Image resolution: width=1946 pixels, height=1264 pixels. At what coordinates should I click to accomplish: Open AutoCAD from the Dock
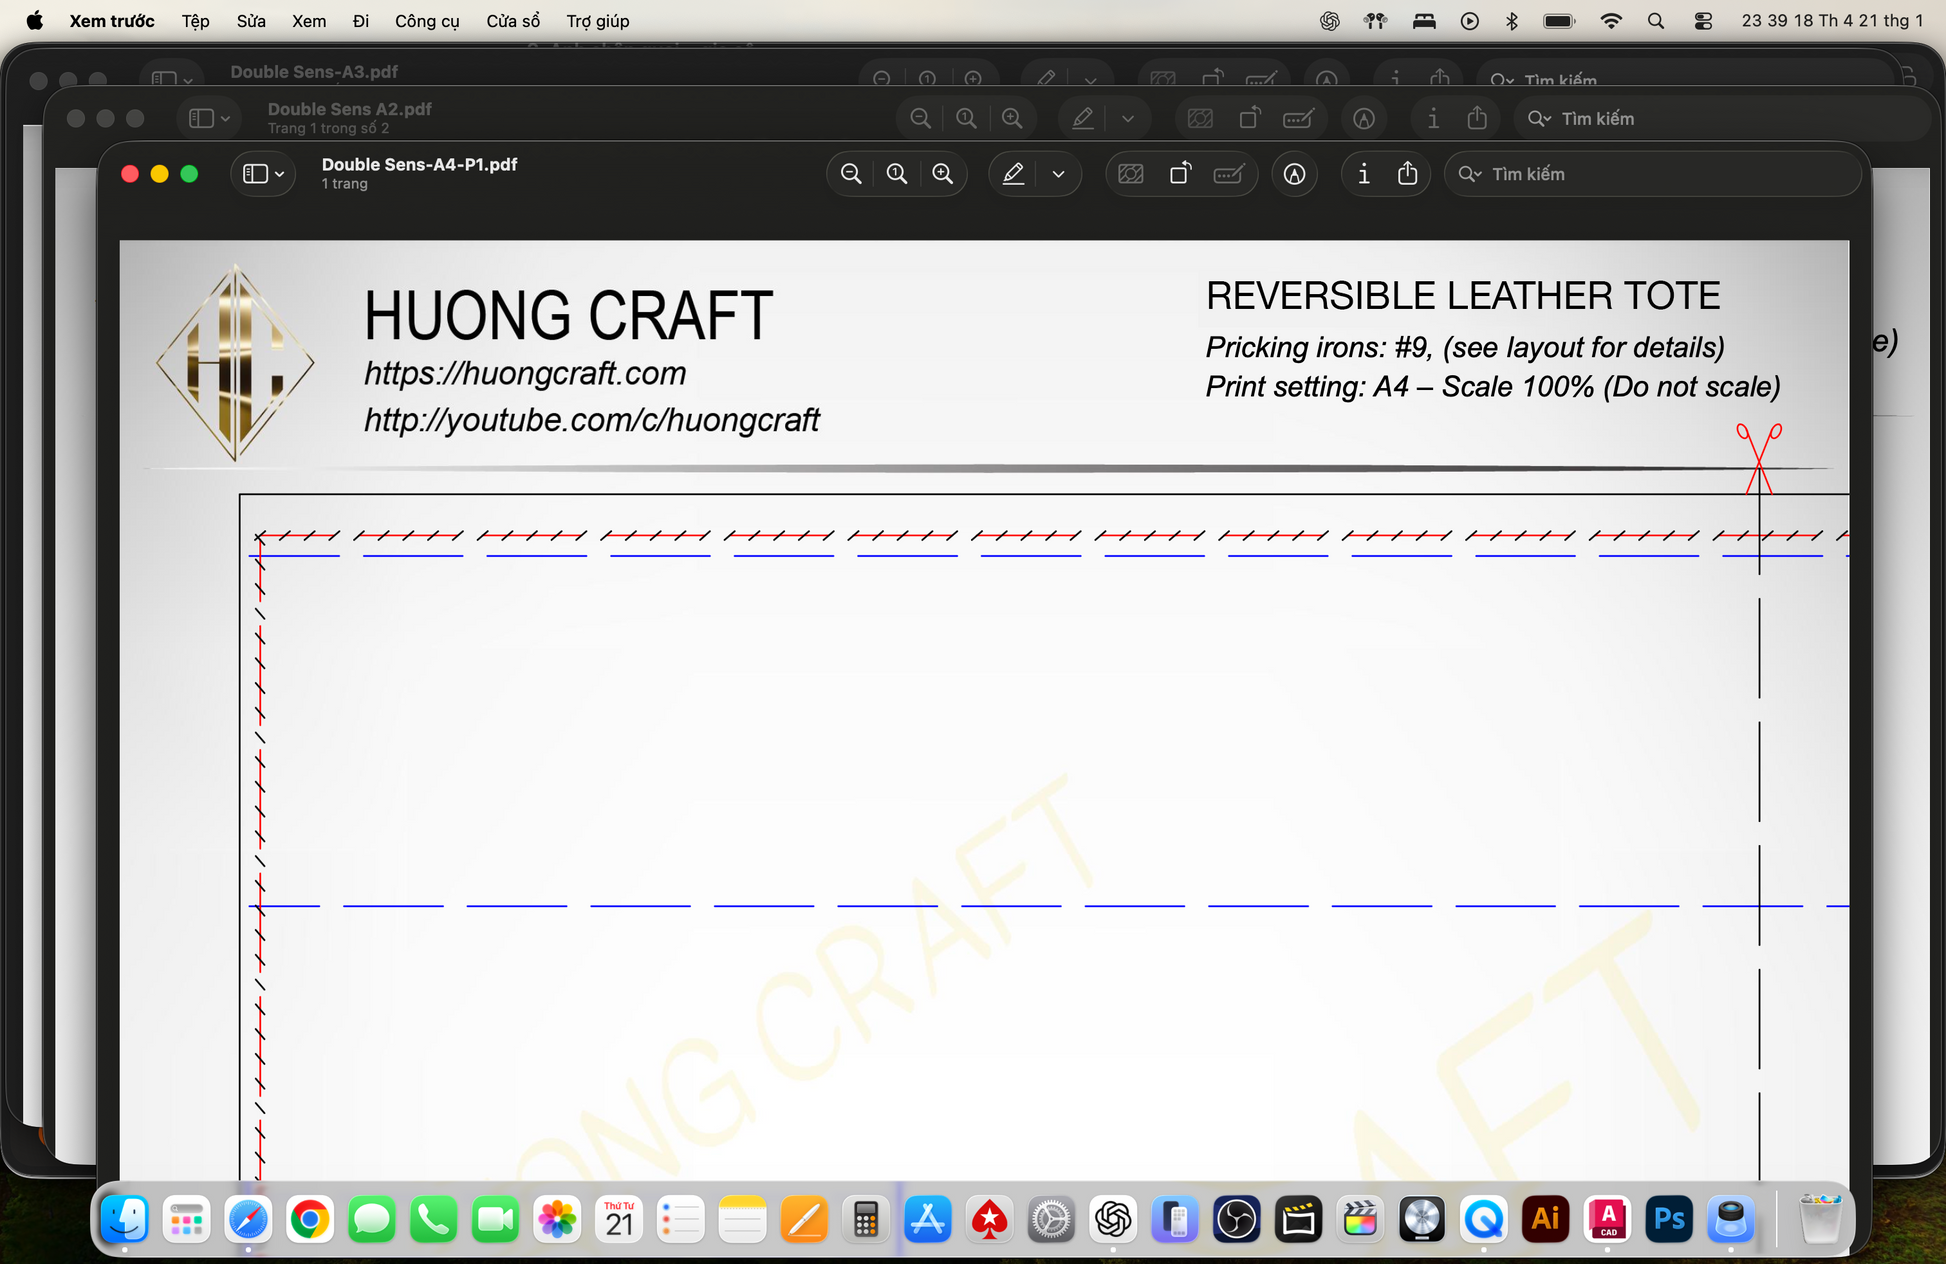[x=1608, y=1219]
